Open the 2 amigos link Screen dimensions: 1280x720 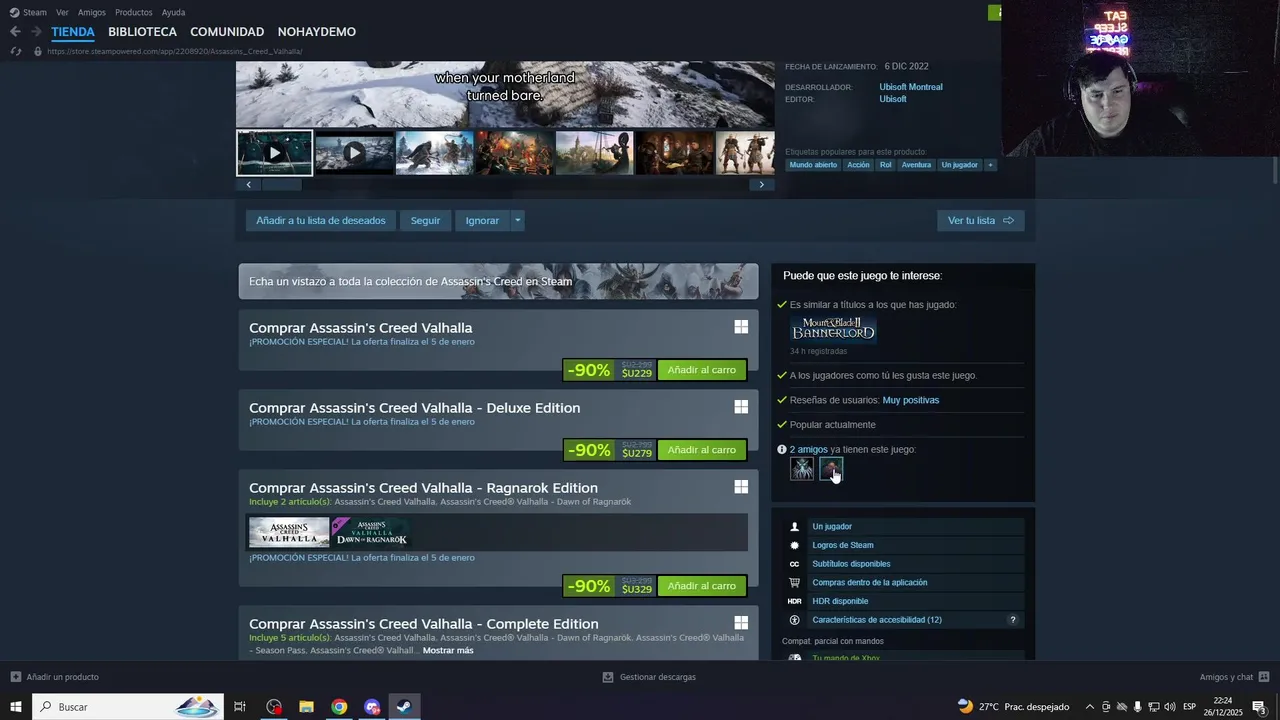pos(808,450)
